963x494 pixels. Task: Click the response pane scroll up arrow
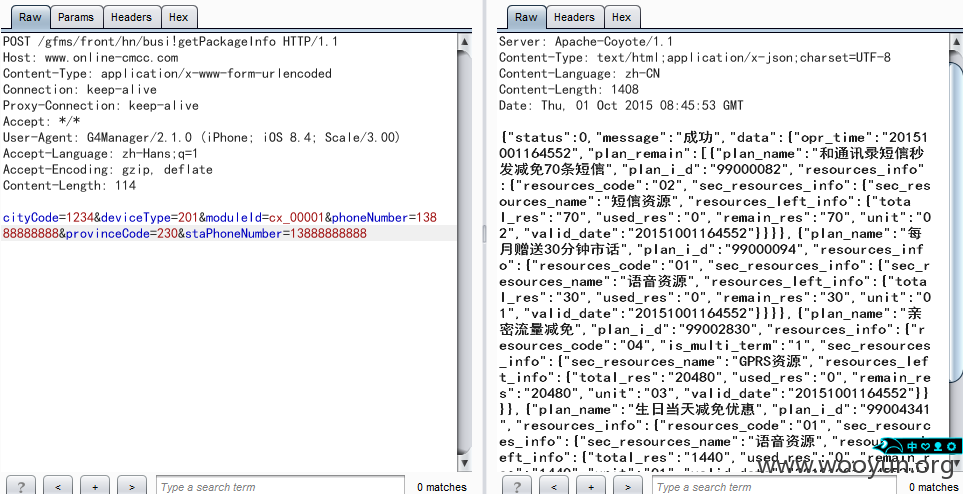pyautogui.click(x=957, y=42)
